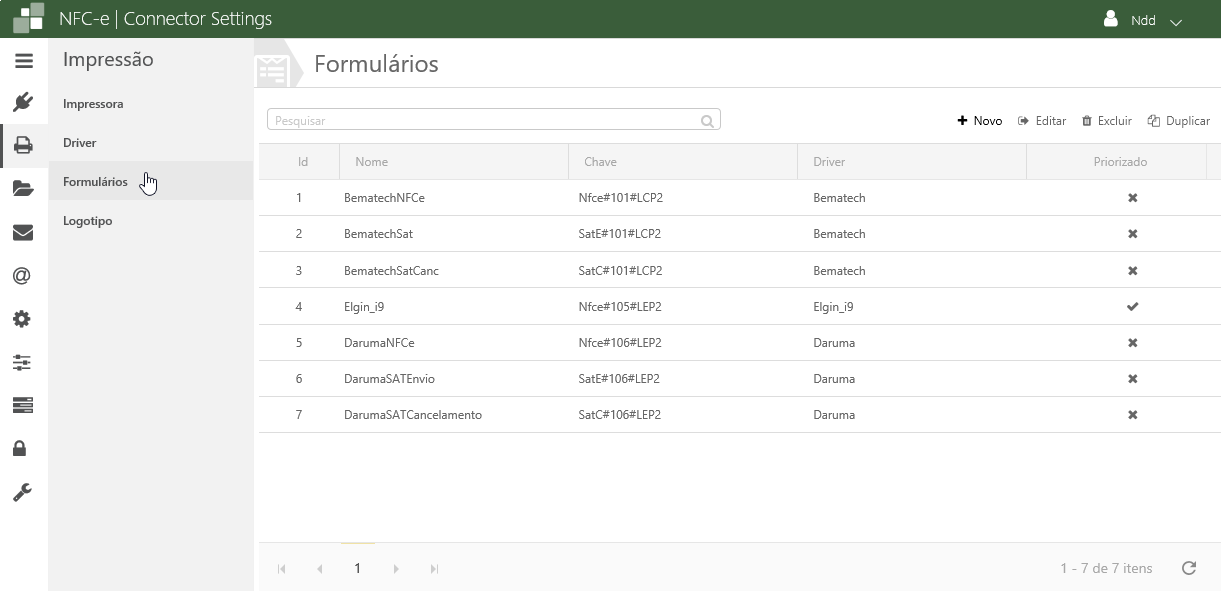
Task: Expand the Ndd user dropdown
Action: point(1144,20)
